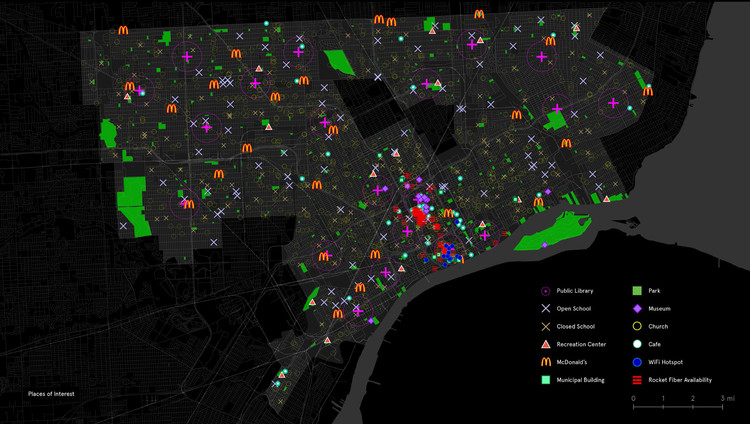This screenshot has height=424, width=750.
Task: Click the "WiFi Hotspot" legend label
Action: (668, 362)
